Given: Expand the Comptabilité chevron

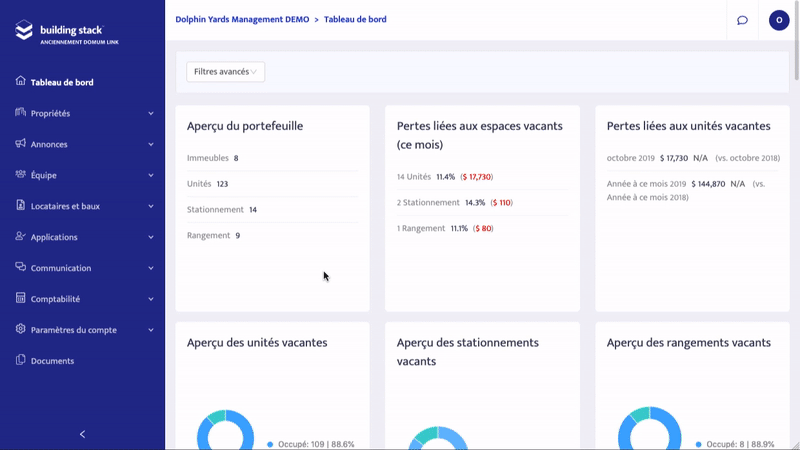Looking at the screenshot, I should [151, 299].
